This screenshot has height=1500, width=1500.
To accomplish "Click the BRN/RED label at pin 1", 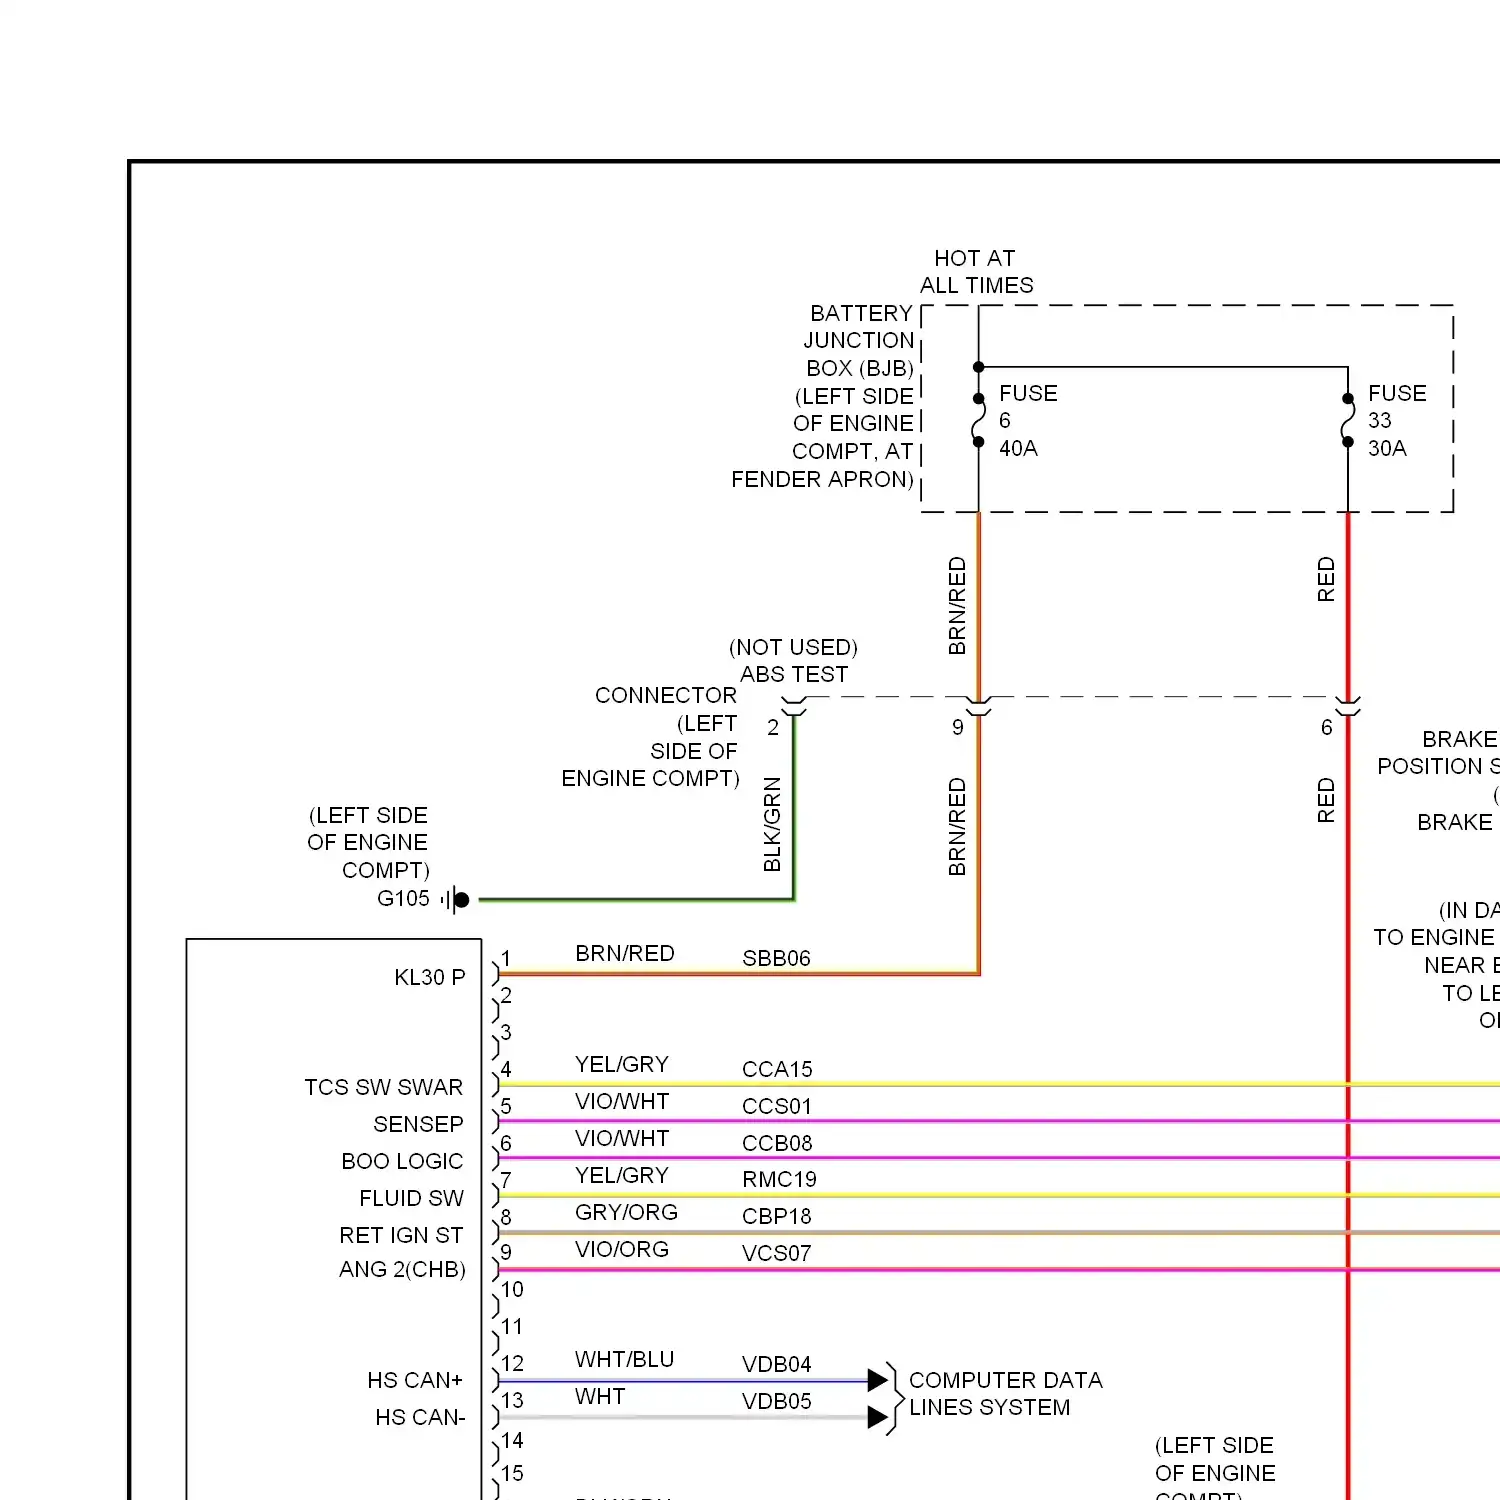I will 625,954.
